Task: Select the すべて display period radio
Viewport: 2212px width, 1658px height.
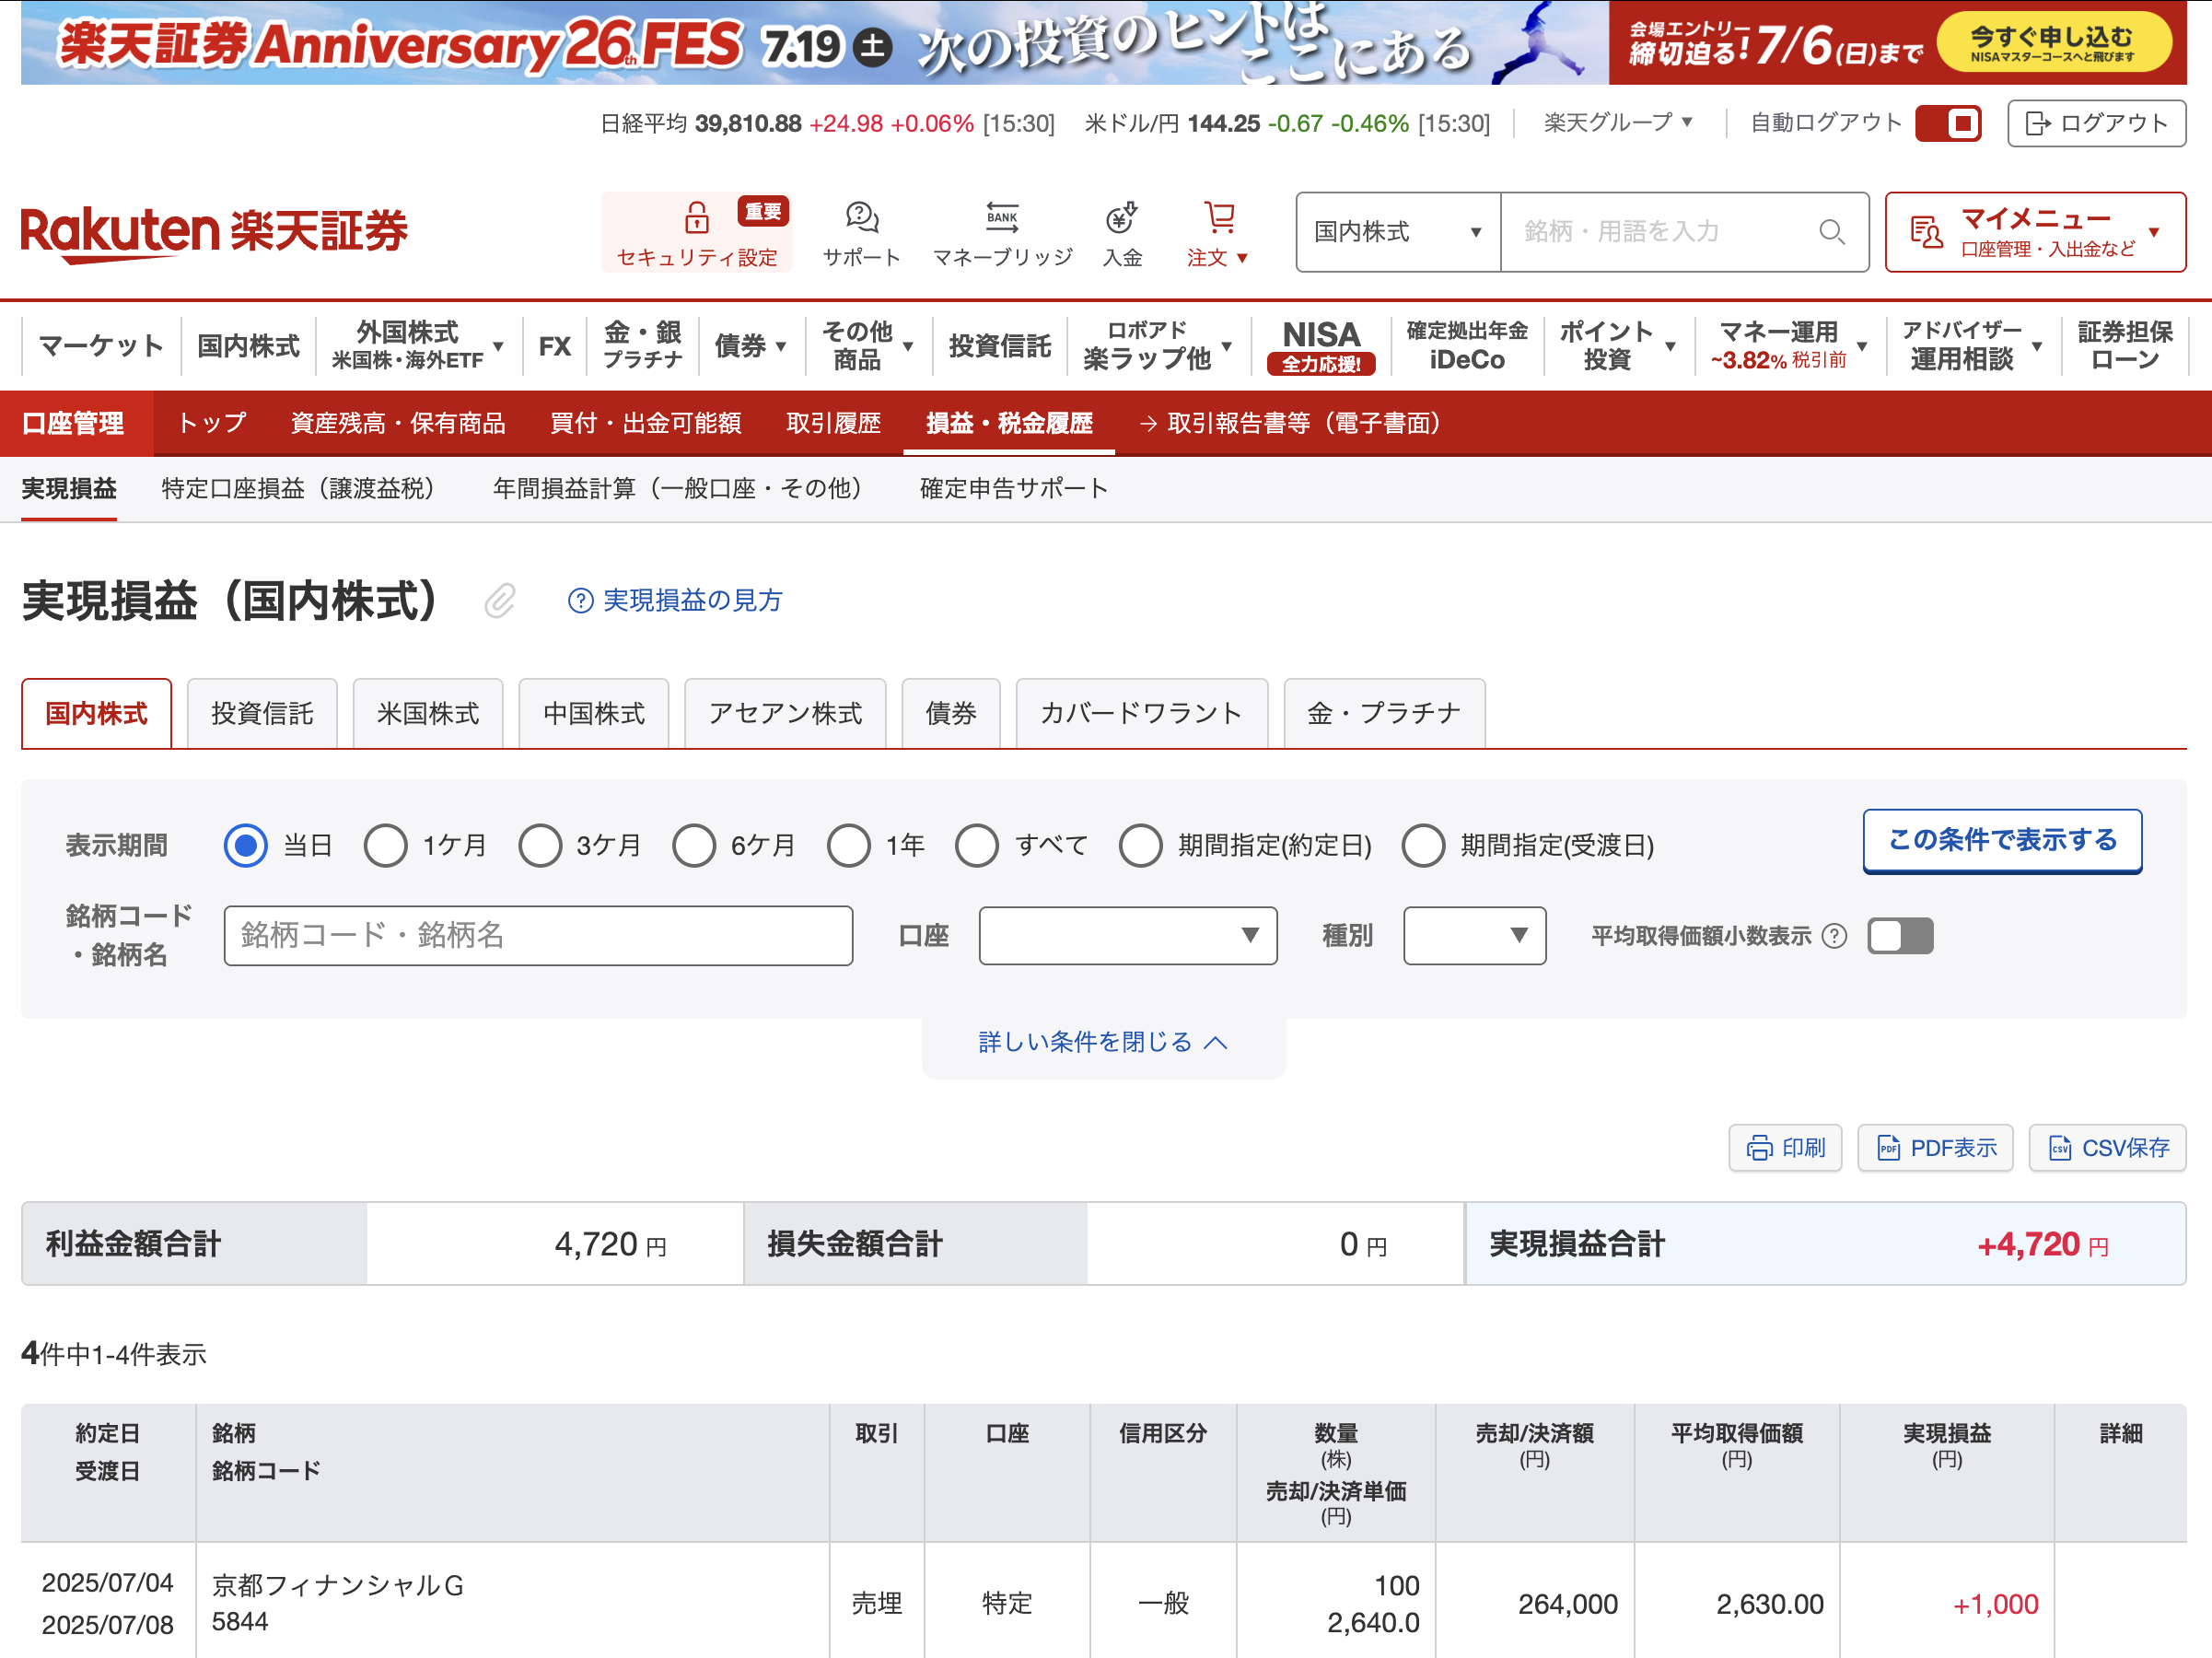Action: coord(977,845)
